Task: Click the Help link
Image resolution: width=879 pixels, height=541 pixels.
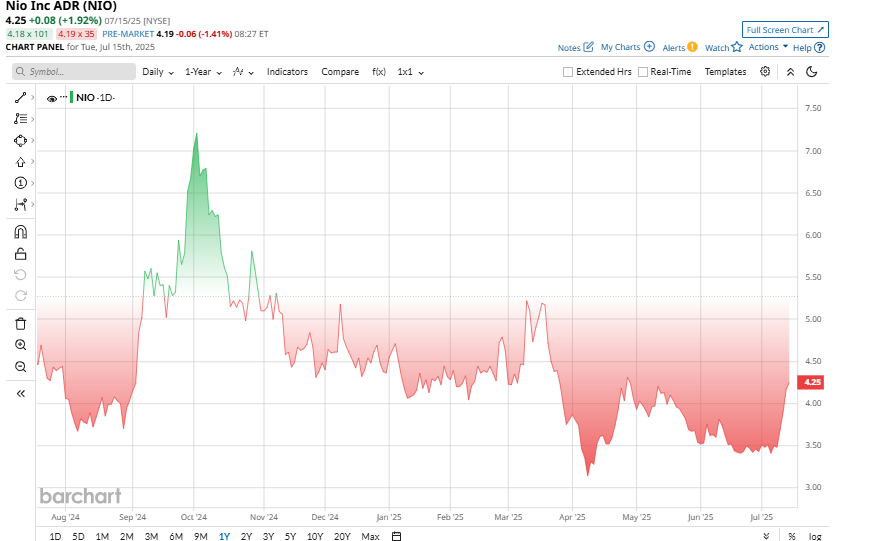Action: click(802, 48)
